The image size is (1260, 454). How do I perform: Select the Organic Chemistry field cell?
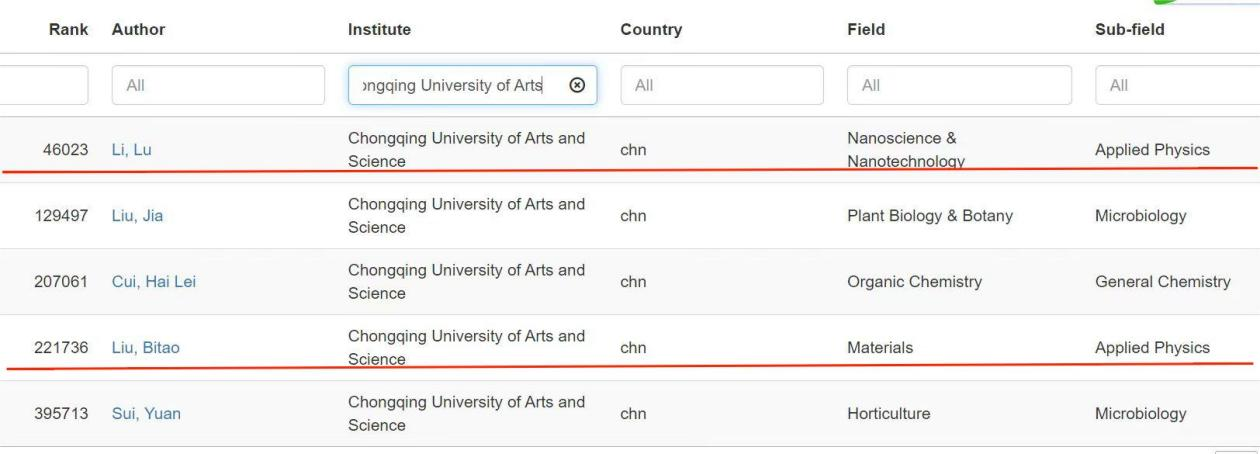(x=914, y=282)
